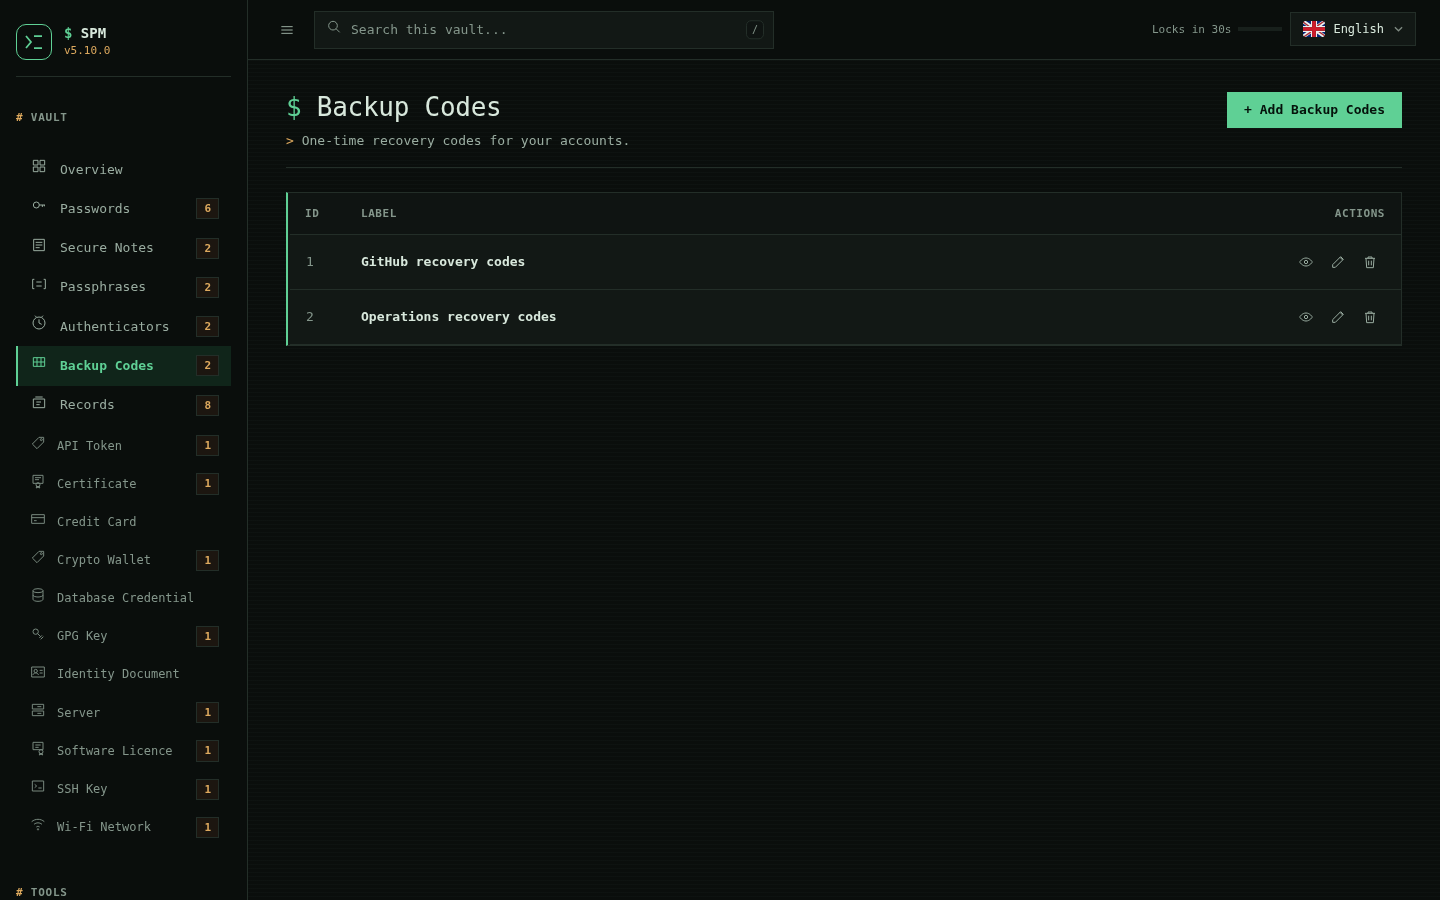Click the auto-lock countdown progress bar

1260,29
